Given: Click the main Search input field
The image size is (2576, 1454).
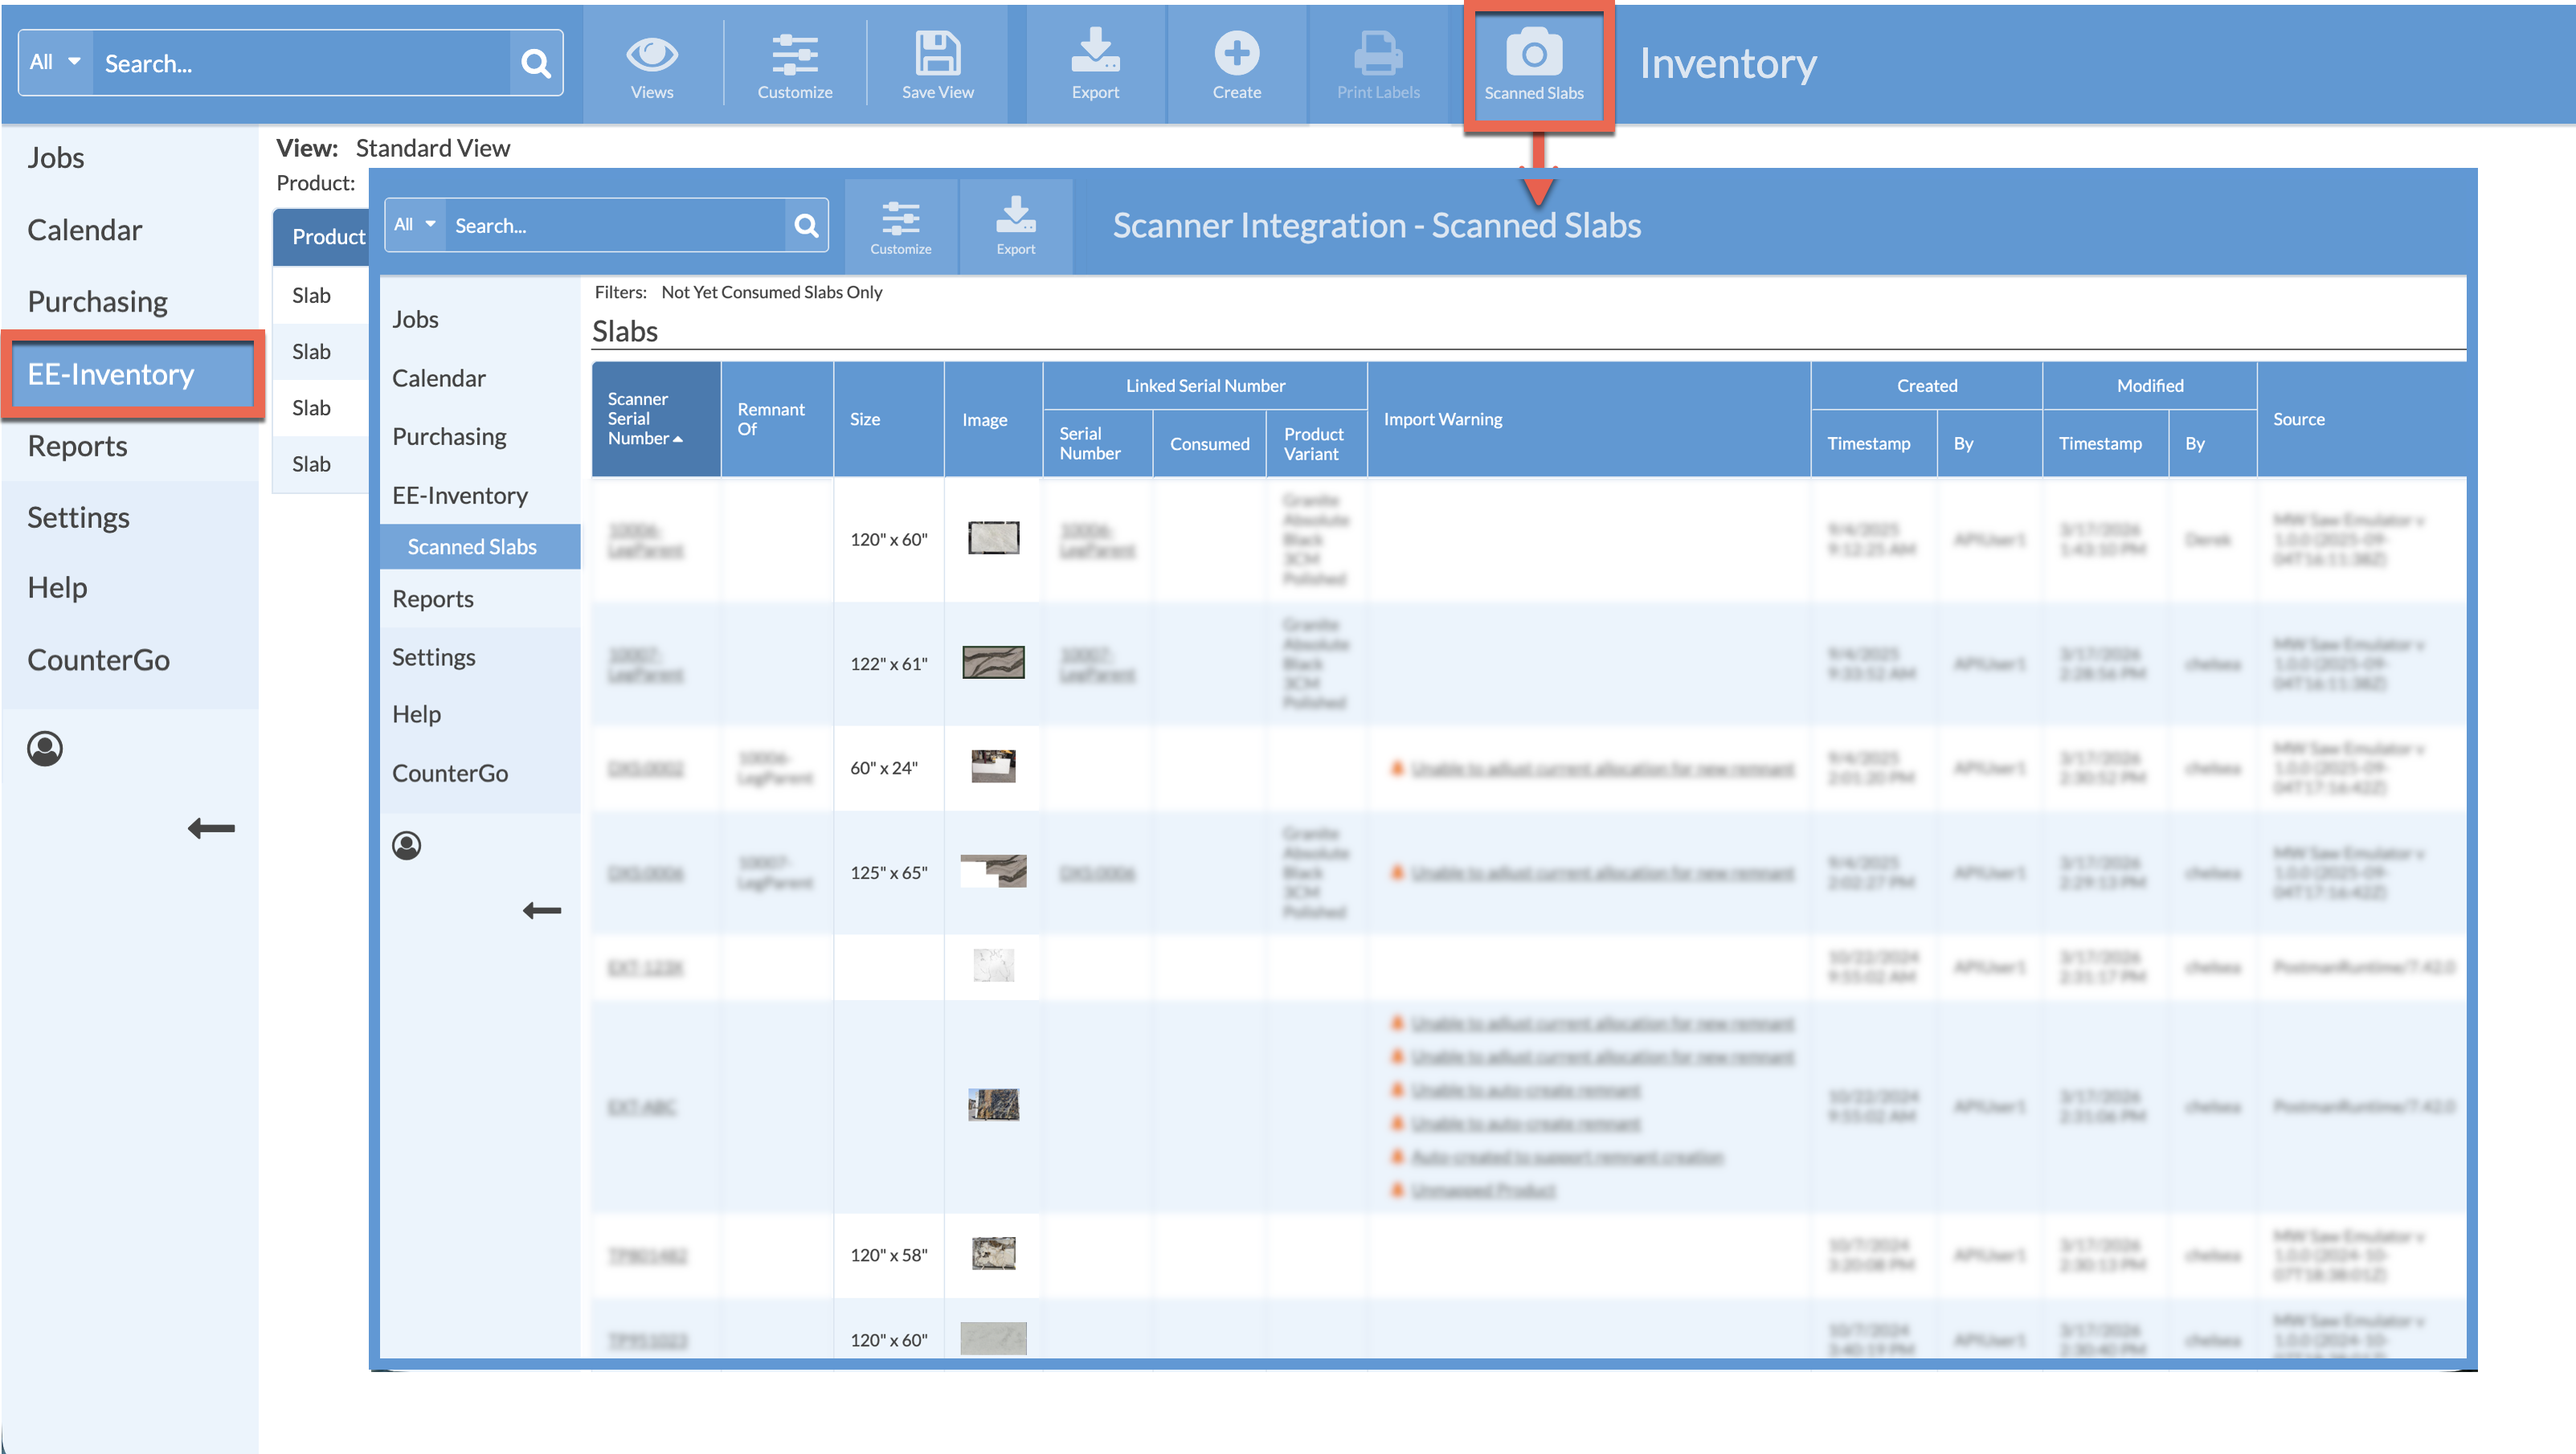Looking at the screenshot, I should click(x=300, y=64).
